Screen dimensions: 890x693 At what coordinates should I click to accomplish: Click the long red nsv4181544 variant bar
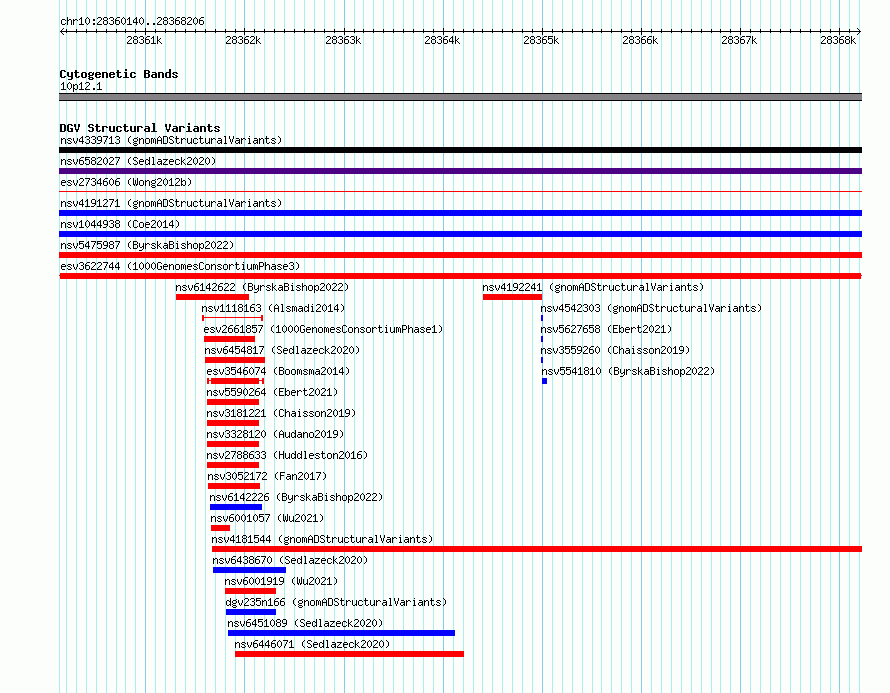coord(537,549)
